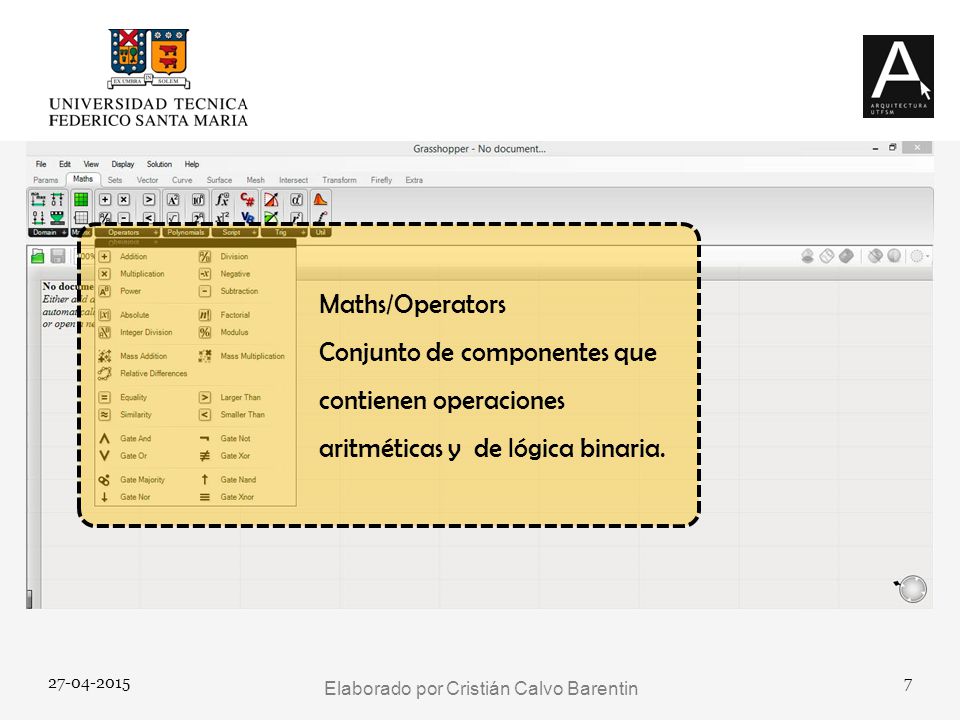This screenshot has height=720, width=960.
Task: Select the green matrix grid icon
Action: click(81, 200)
